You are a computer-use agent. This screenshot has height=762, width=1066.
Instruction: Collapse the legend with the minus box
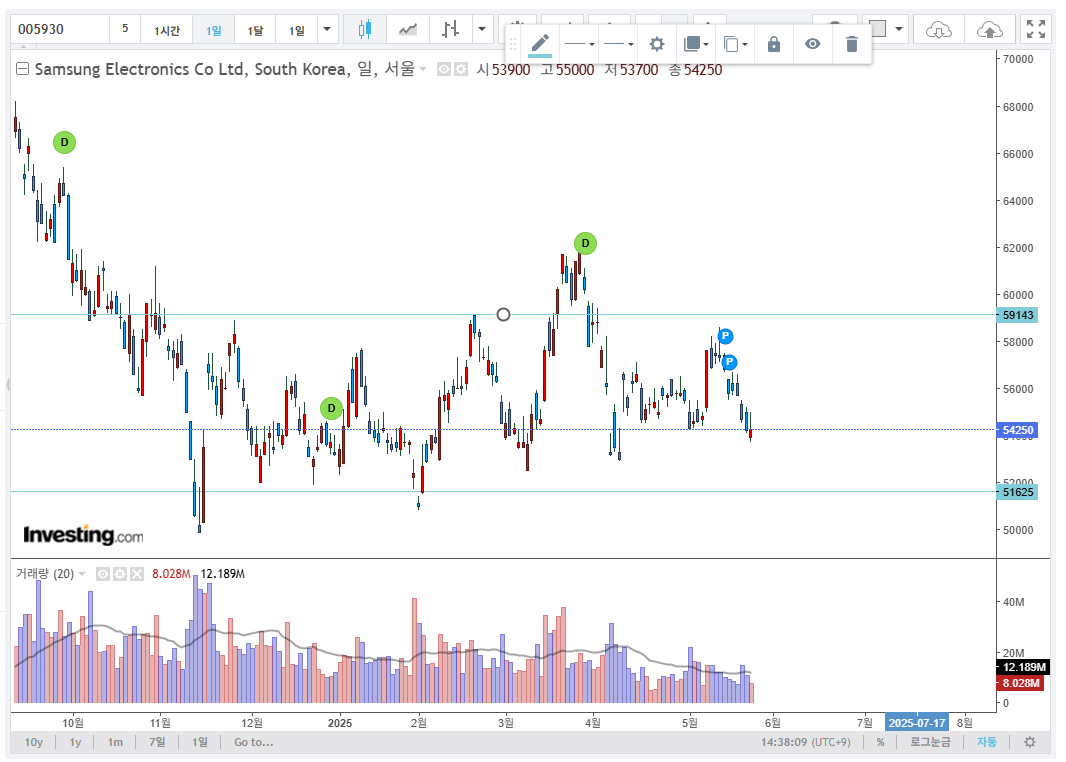coord(22,69)
